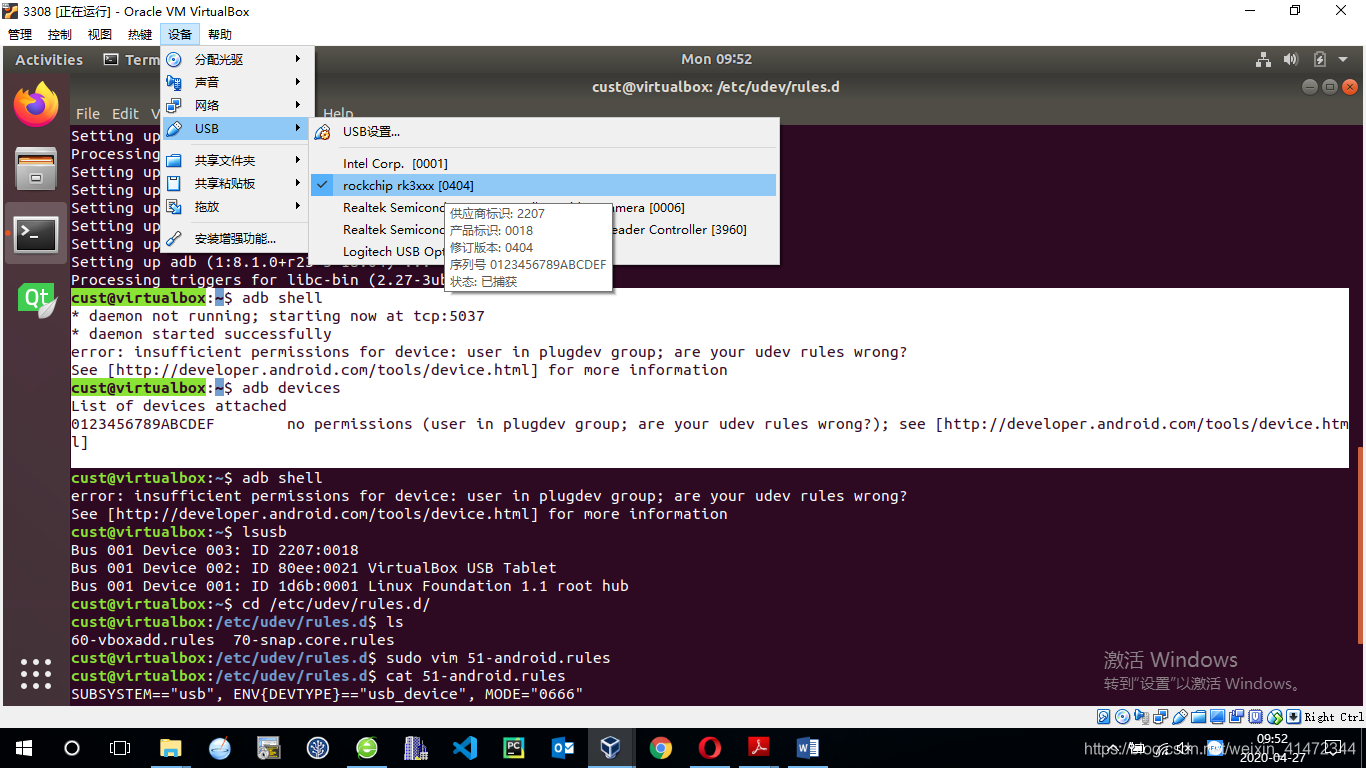Click the display settings status bar icon
Screen dimensions: 1366x768
coord(1218,716)
